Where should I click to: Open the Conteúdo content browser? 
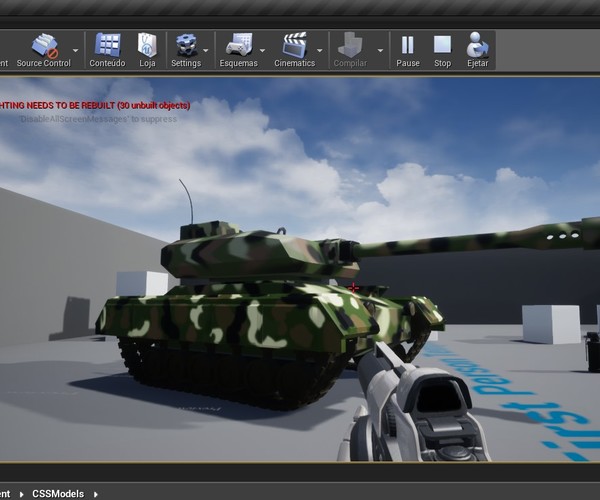point(107,50)
